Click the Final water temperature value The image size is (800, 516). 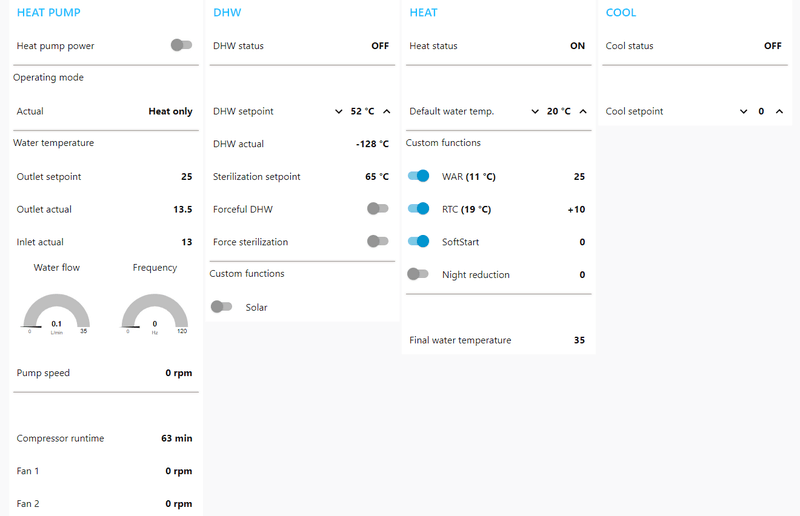coord(579,340)
